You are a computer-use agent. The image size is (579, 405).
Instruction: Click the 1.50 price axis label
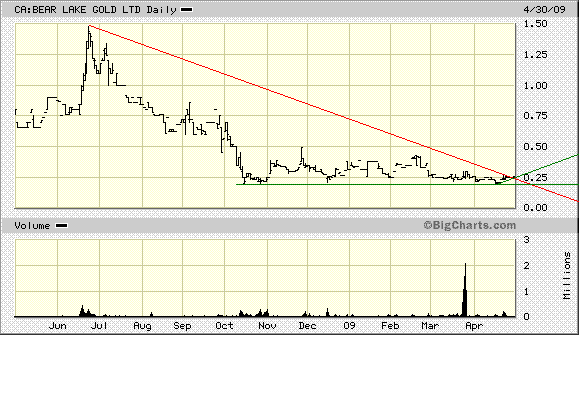[x=535, y=24]
